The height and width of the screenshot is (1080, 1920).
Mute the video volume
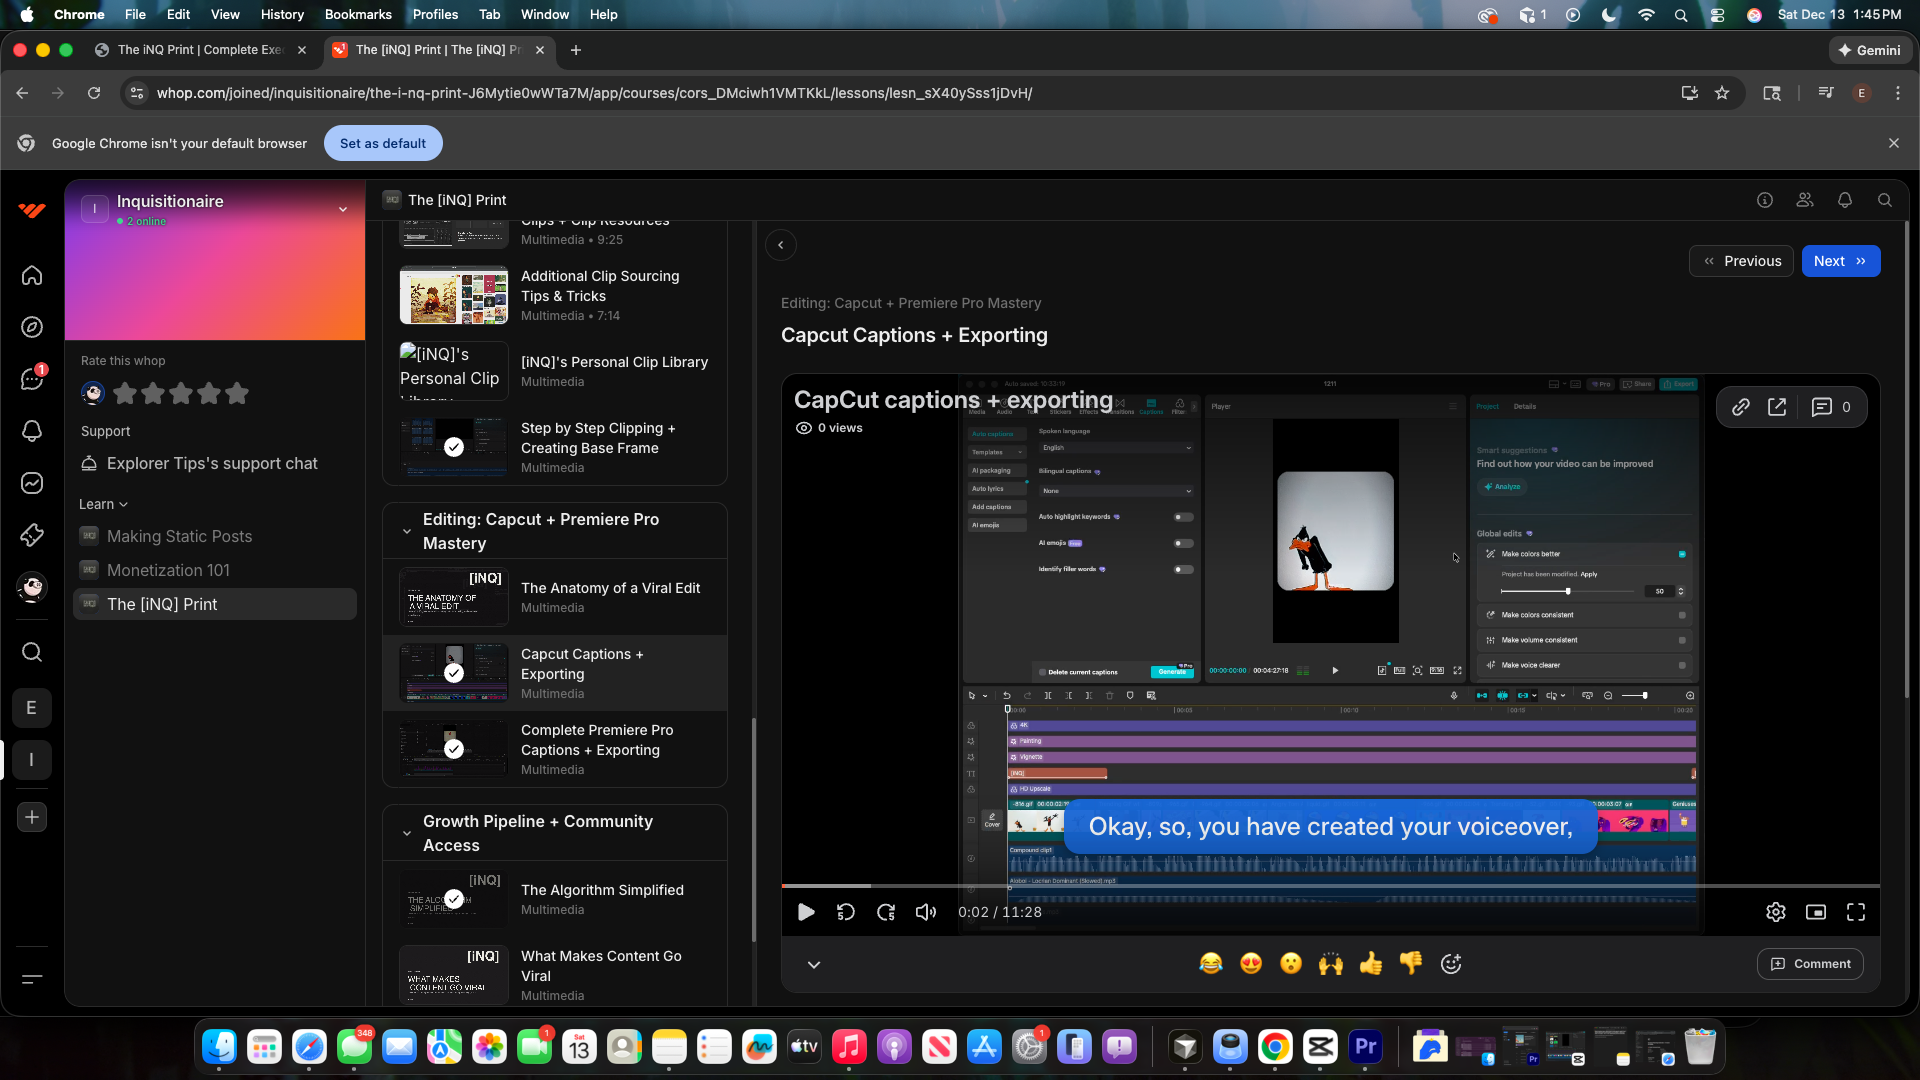click(926, 912)
